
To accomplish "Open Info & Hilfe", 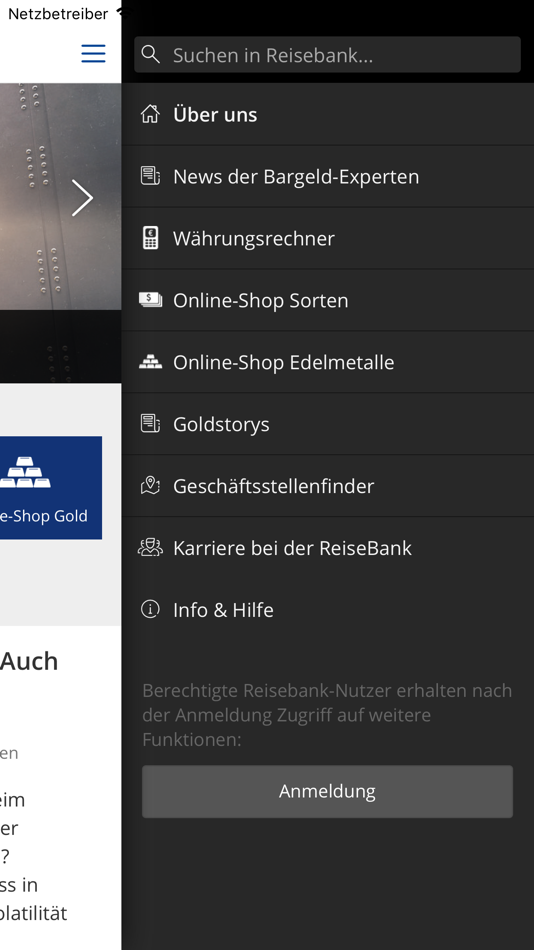I will (328, 610).
